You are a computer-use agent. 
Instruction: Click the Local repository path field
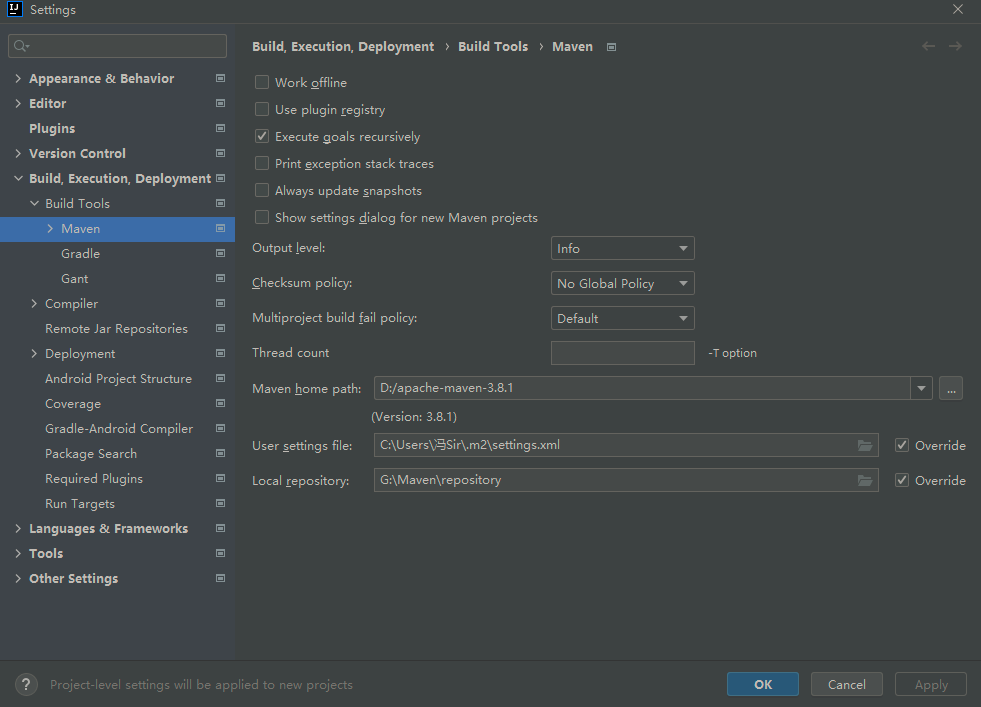(x=626, y=481)
